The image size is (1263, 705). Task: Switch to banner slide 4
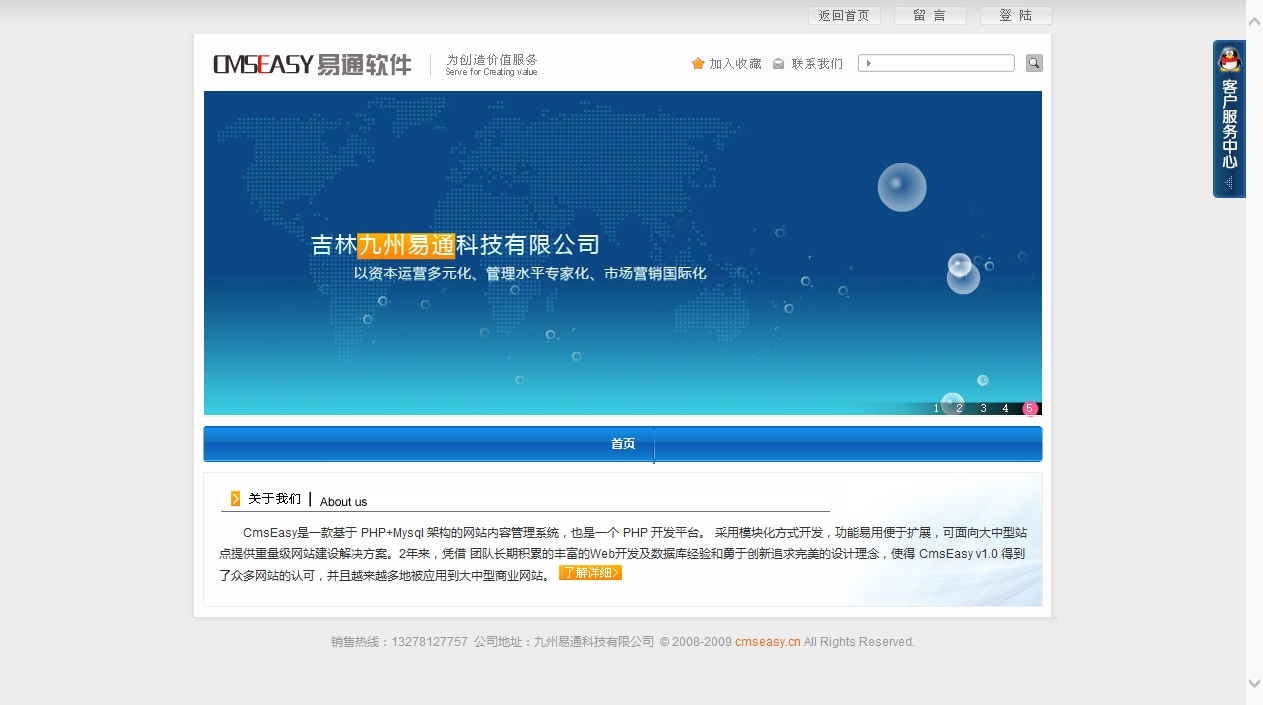(x=1005, y=408)
